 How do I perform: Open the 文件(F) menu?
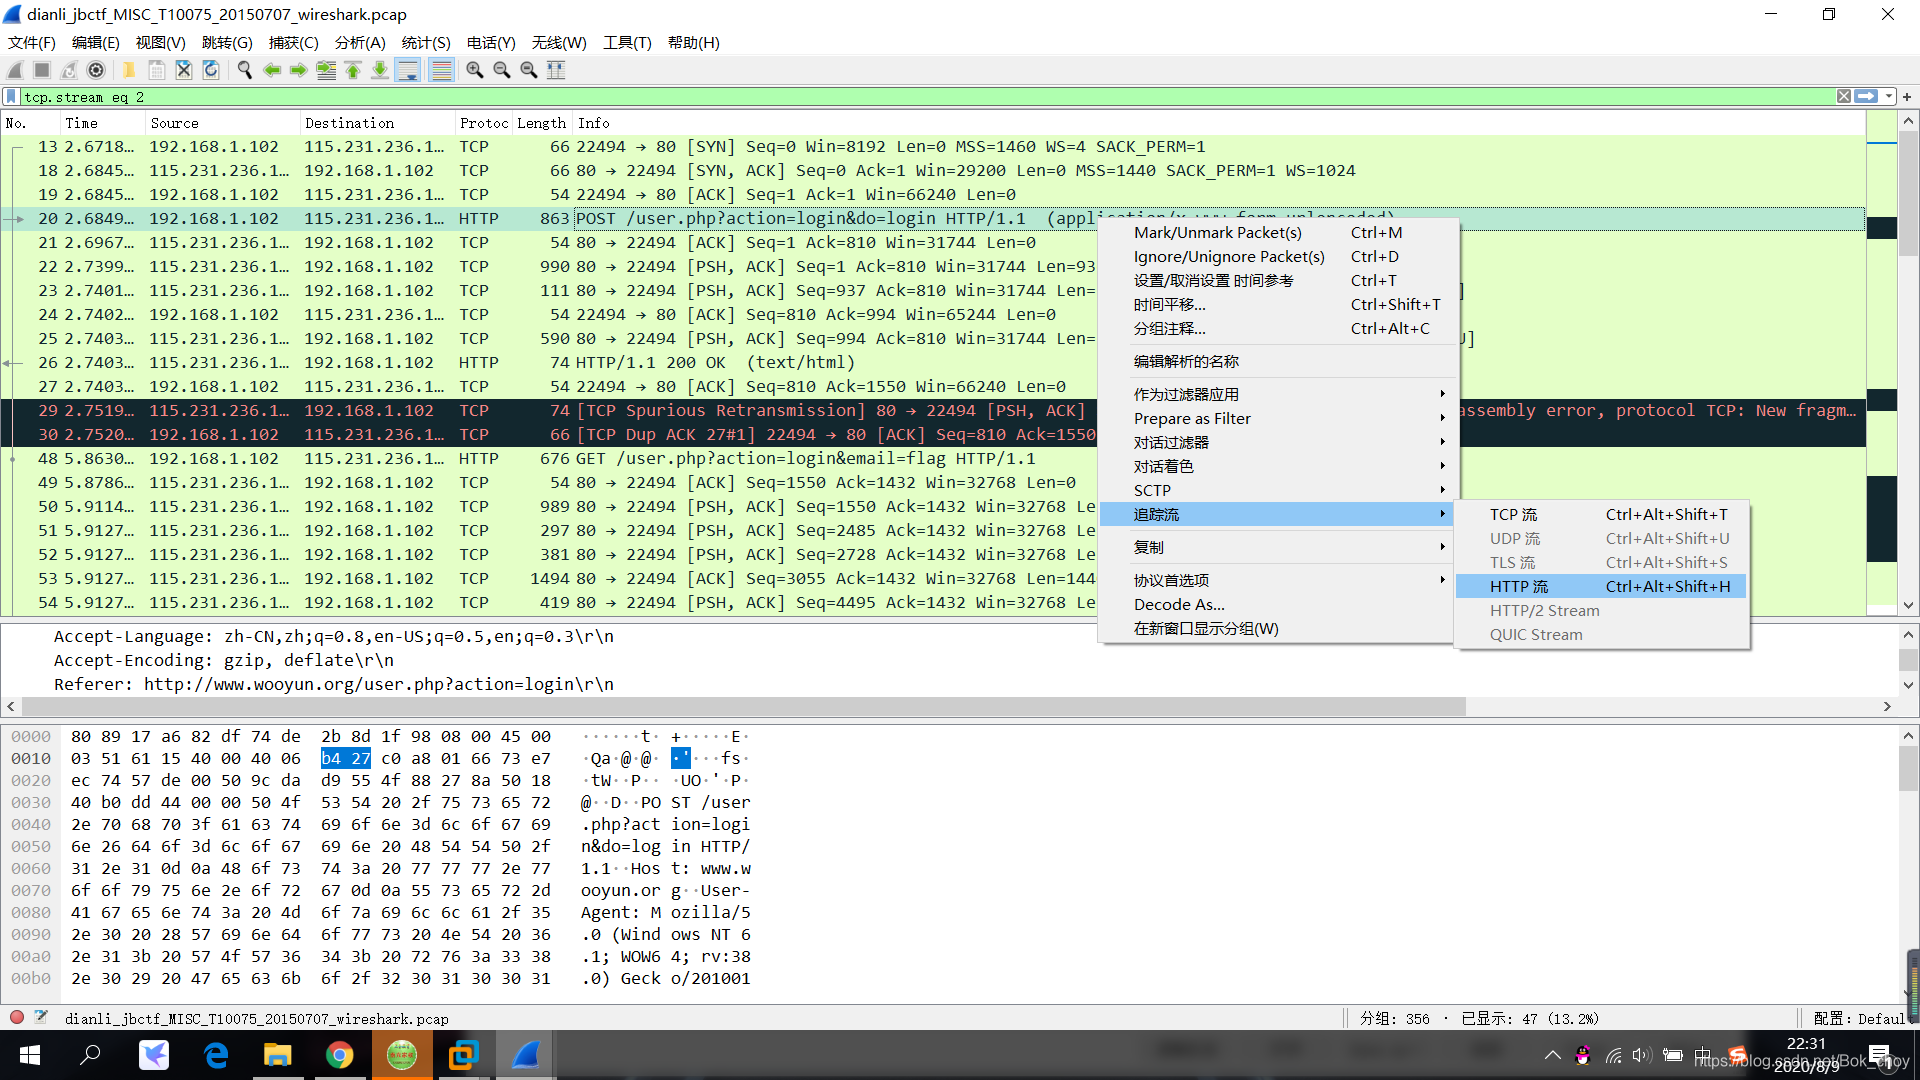(x=32, y=43)
